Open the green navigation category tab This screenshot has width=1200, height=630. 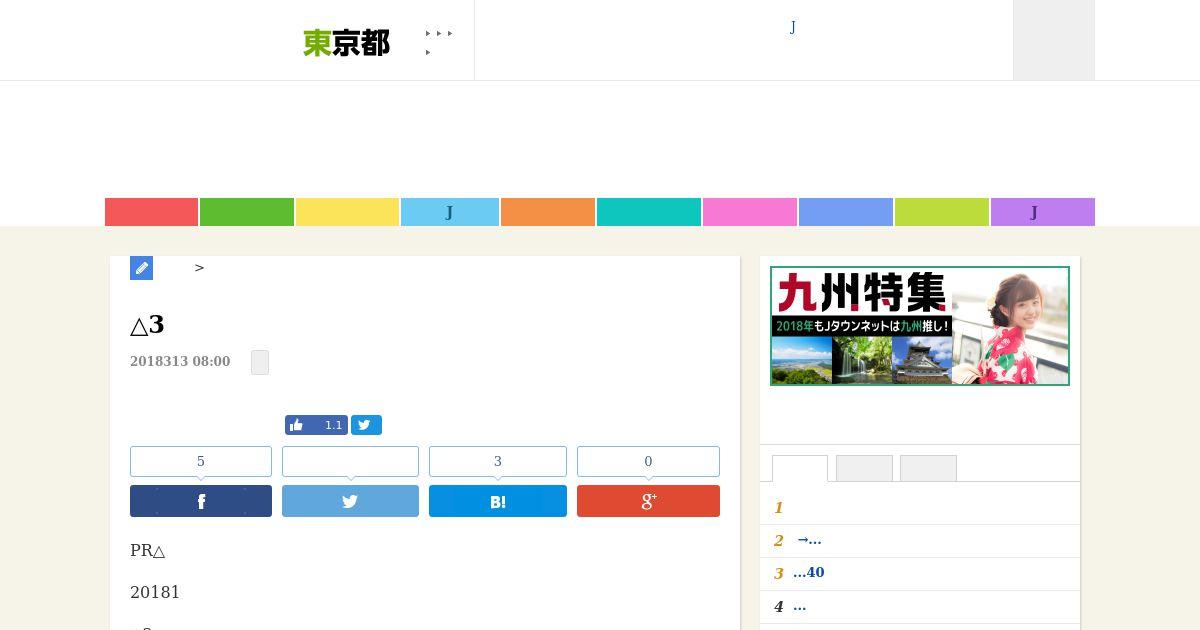tap(247, 212)
